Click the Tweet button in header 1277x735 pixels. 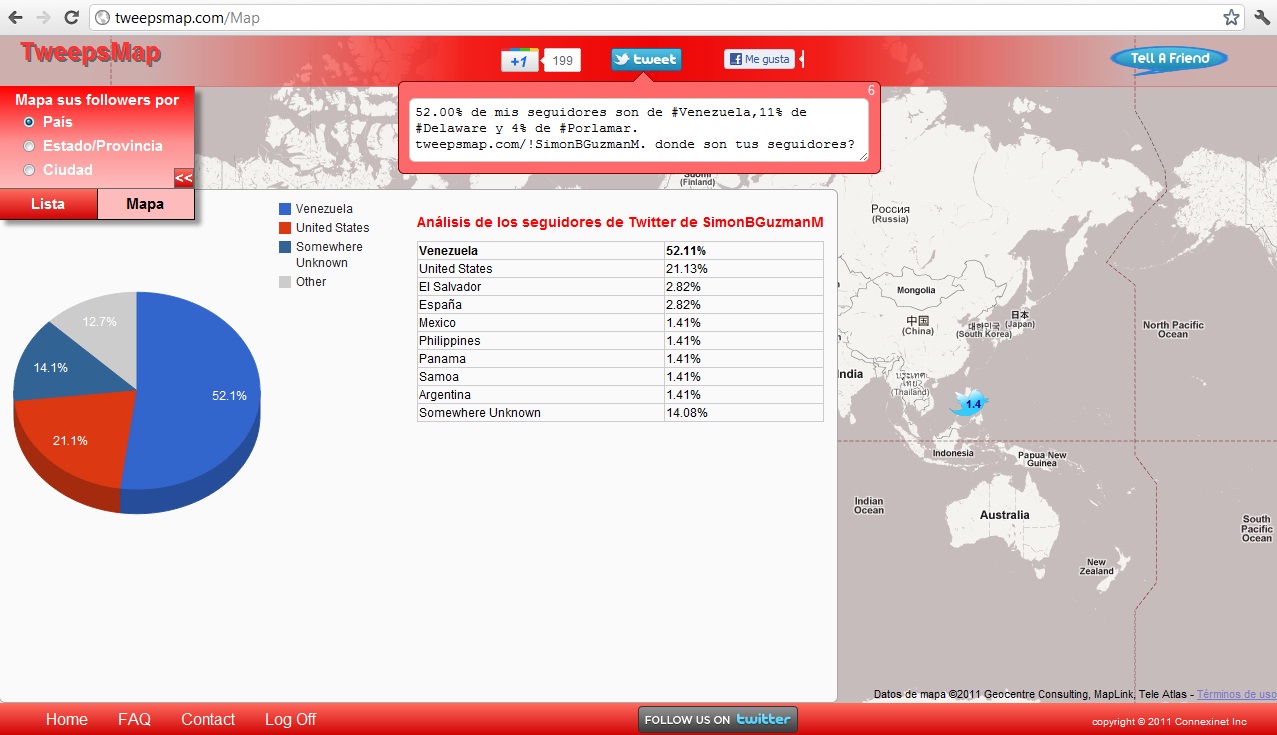pos(646,59)
